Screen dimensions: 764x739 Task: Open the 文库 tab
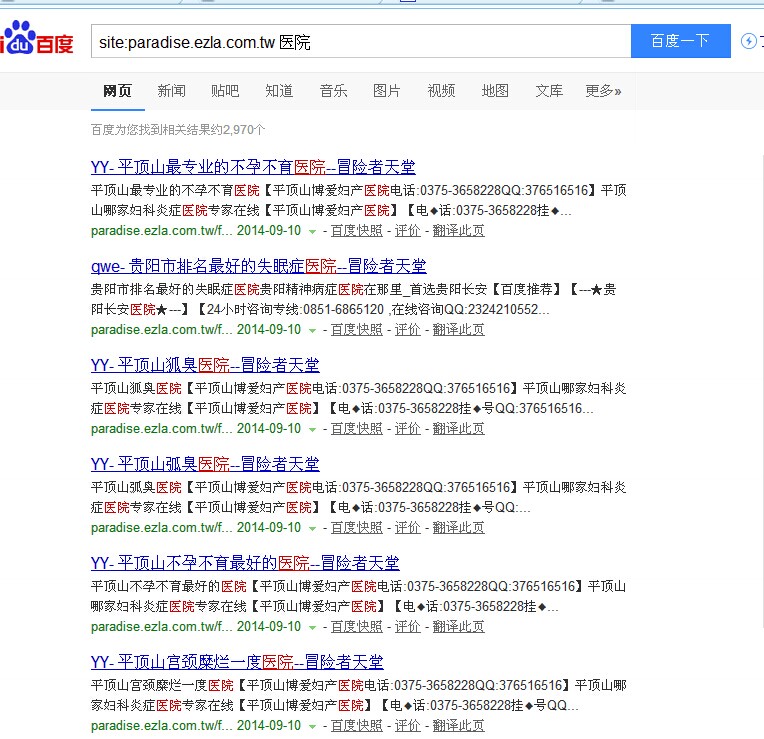tap(549, 91)
